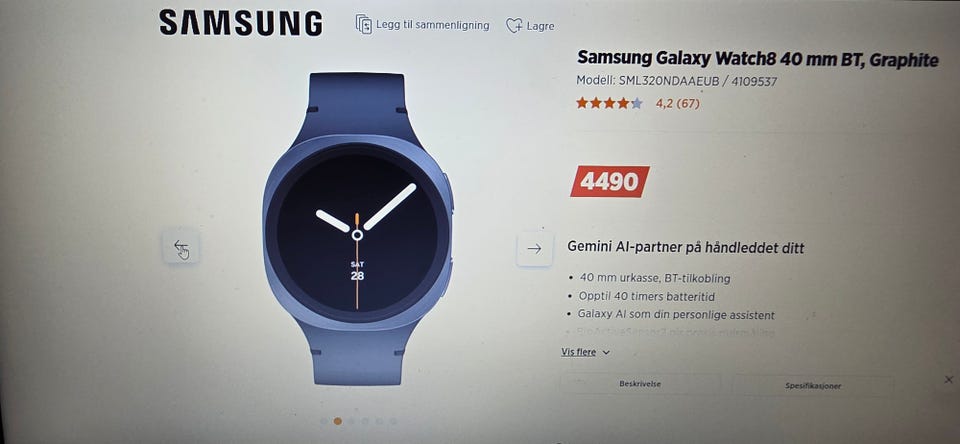Show next product image with right arrow
Viewport: 960px width, 444px height.
(534, 249)
